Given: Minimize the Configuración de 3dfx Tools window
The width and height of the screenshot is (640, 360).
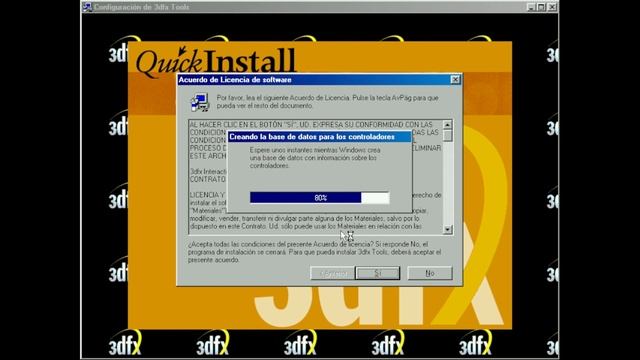Looking at the screenshot, I should pos(531,7).
